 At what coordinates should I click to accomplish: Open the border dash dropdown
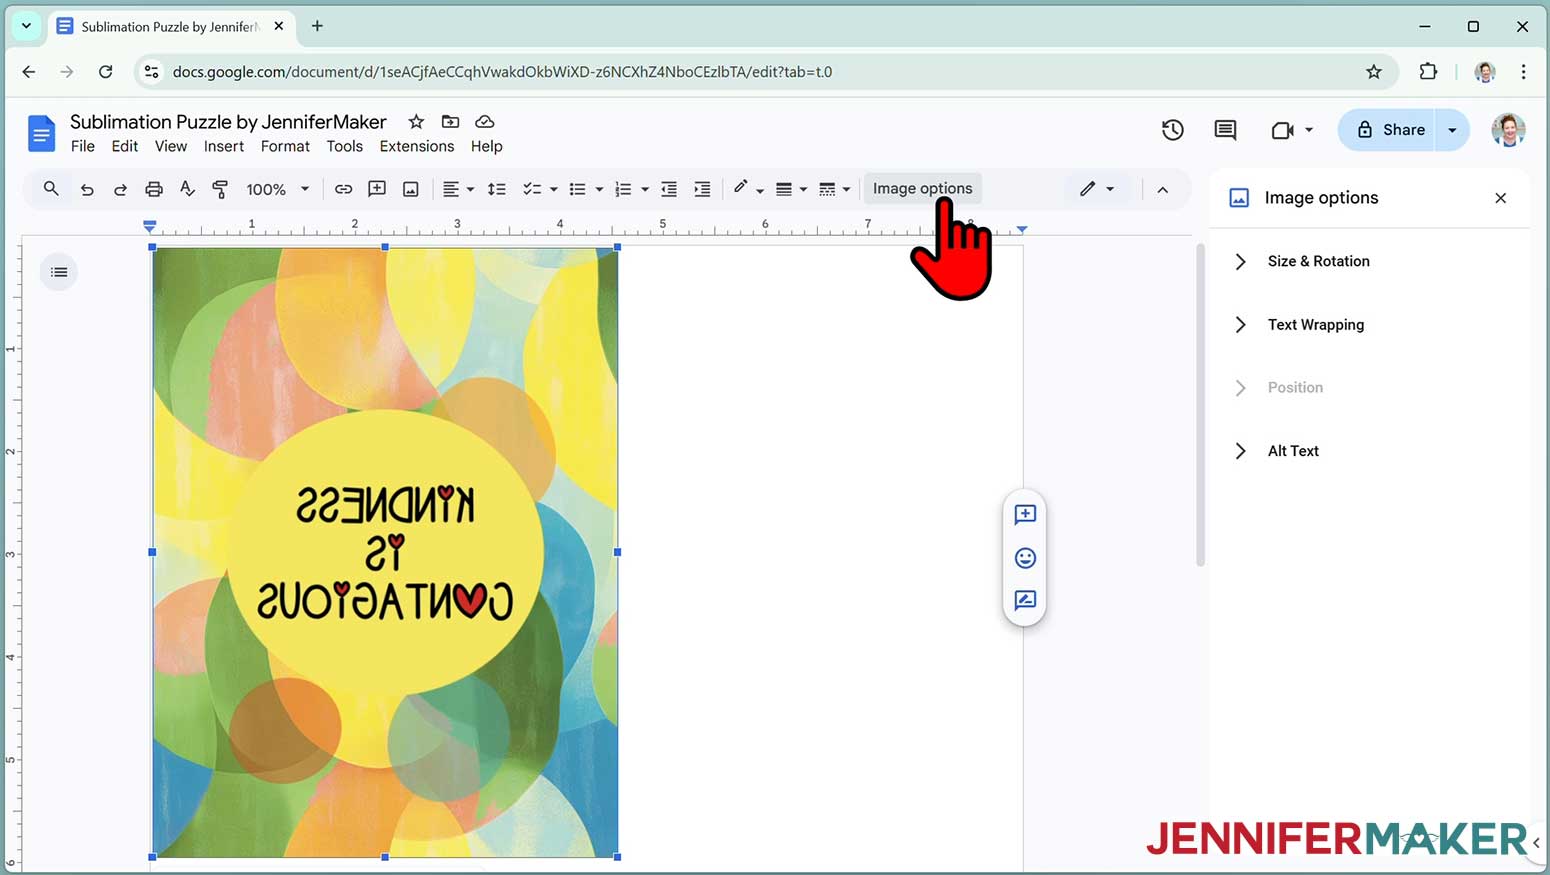coord(834,189)
